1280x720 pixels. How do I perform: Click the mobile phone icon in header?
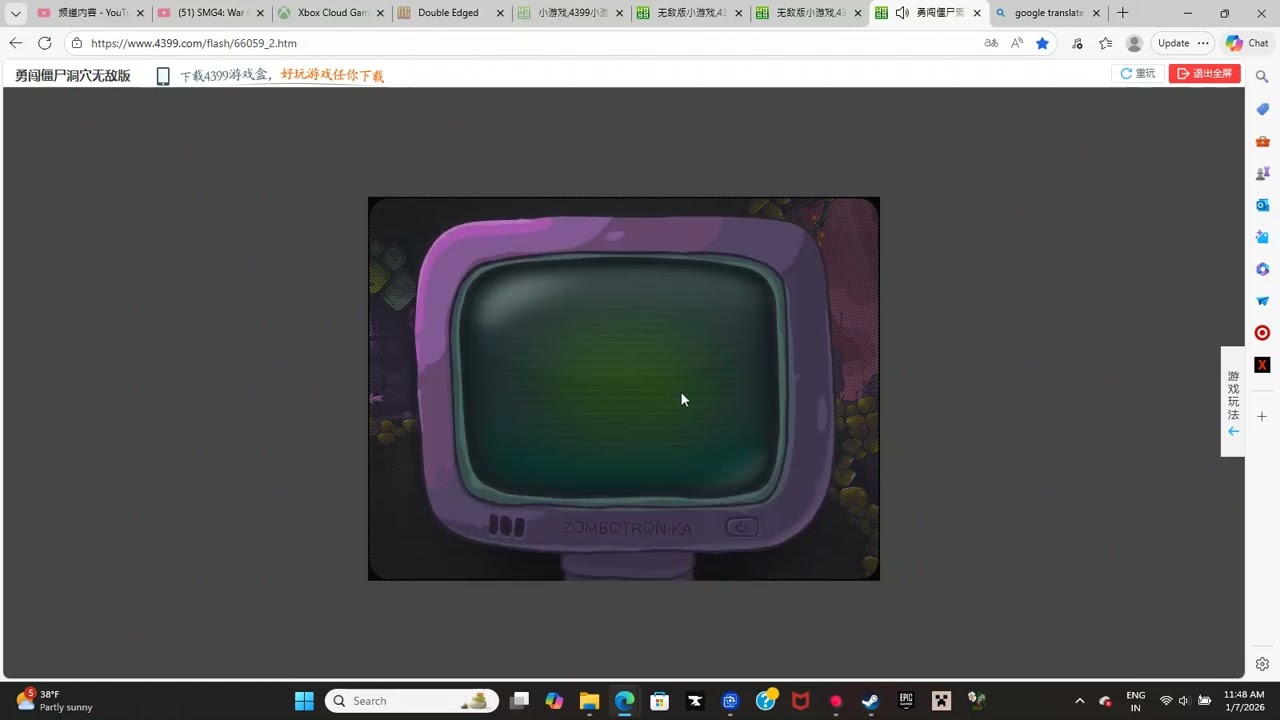(x=163, y=76)
